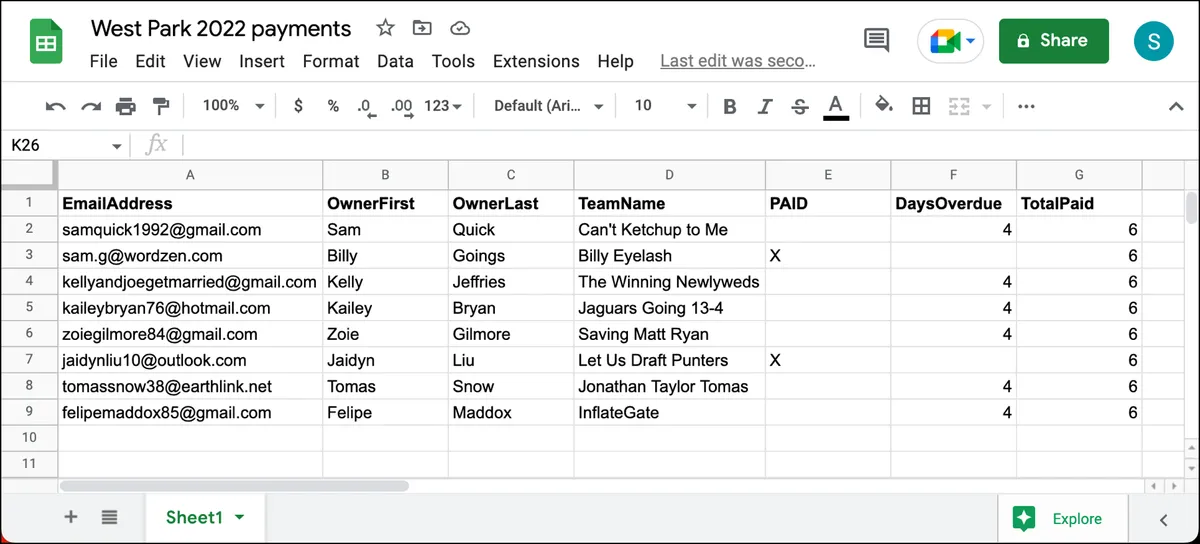Click the horizontal scrollbar thumb

234,485
